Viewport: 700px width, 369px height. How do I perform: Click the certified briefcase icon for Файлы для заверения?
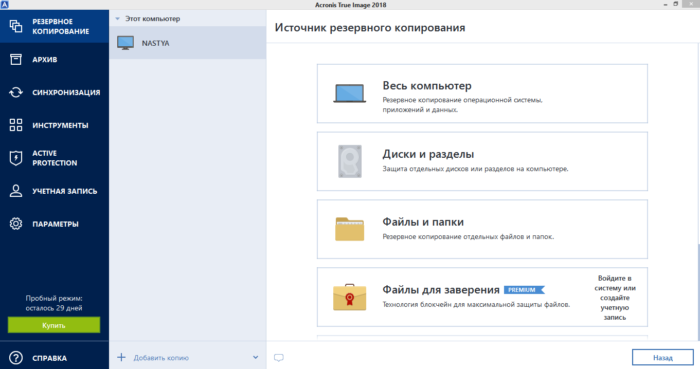coord(350,297)
